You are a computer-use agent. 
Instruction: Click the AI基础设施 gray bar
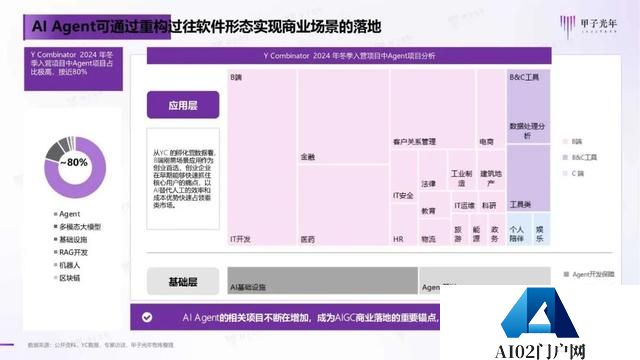(x=322, y=281)
